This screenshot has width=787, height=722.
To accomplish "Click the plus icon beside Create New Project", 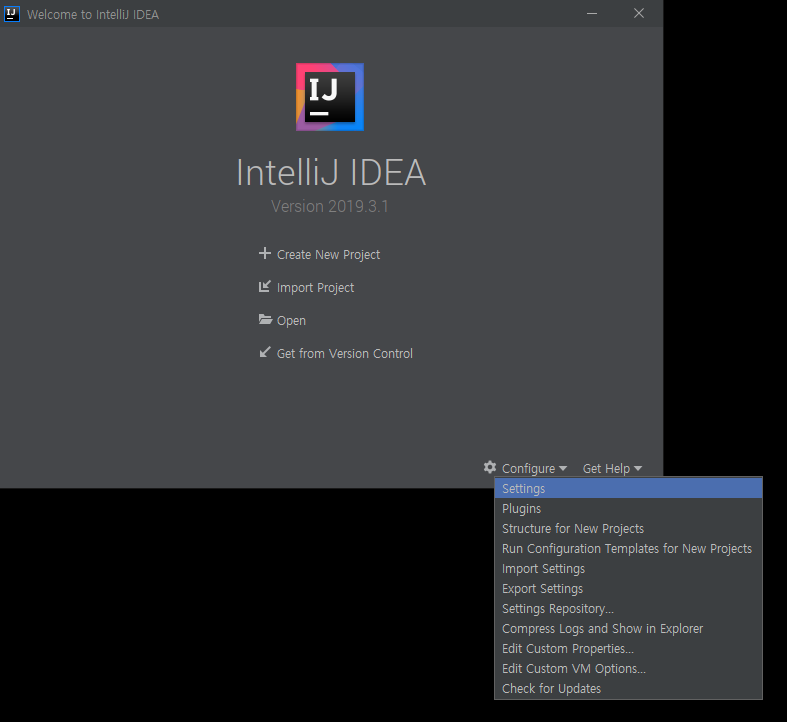I will coord(265,254).
